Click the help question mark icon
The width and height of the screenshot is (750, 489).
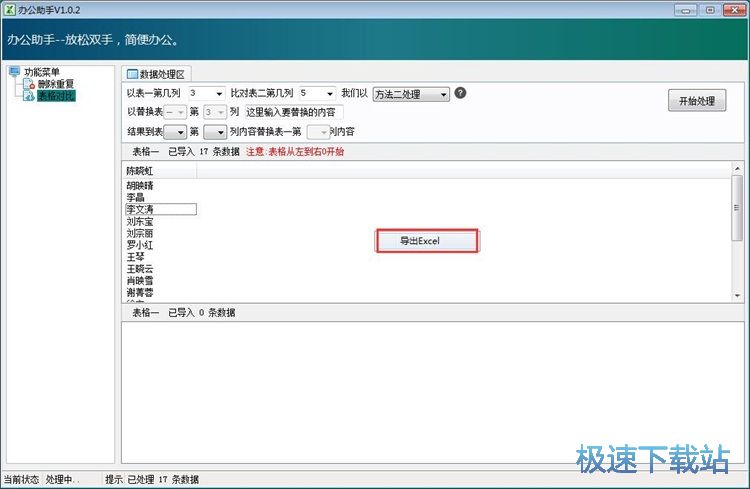click(x=460, y=93)
